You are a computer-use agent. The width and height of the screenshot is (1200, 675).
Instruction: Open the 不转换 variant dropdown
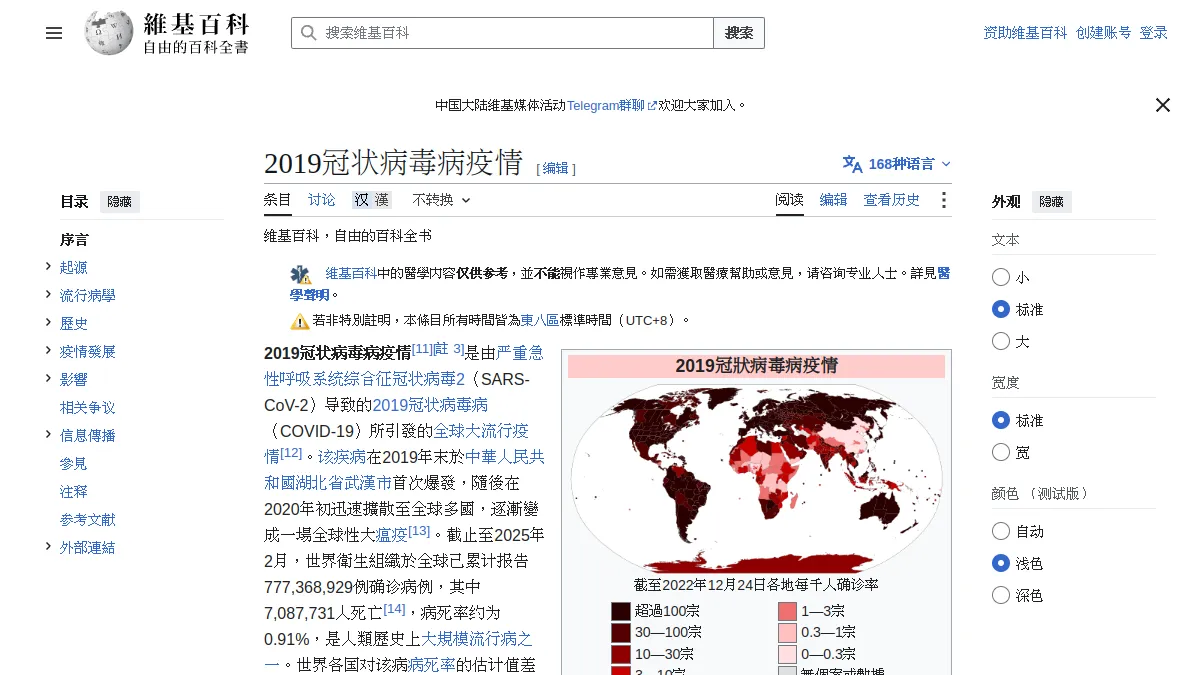click(x=441, y=200)
